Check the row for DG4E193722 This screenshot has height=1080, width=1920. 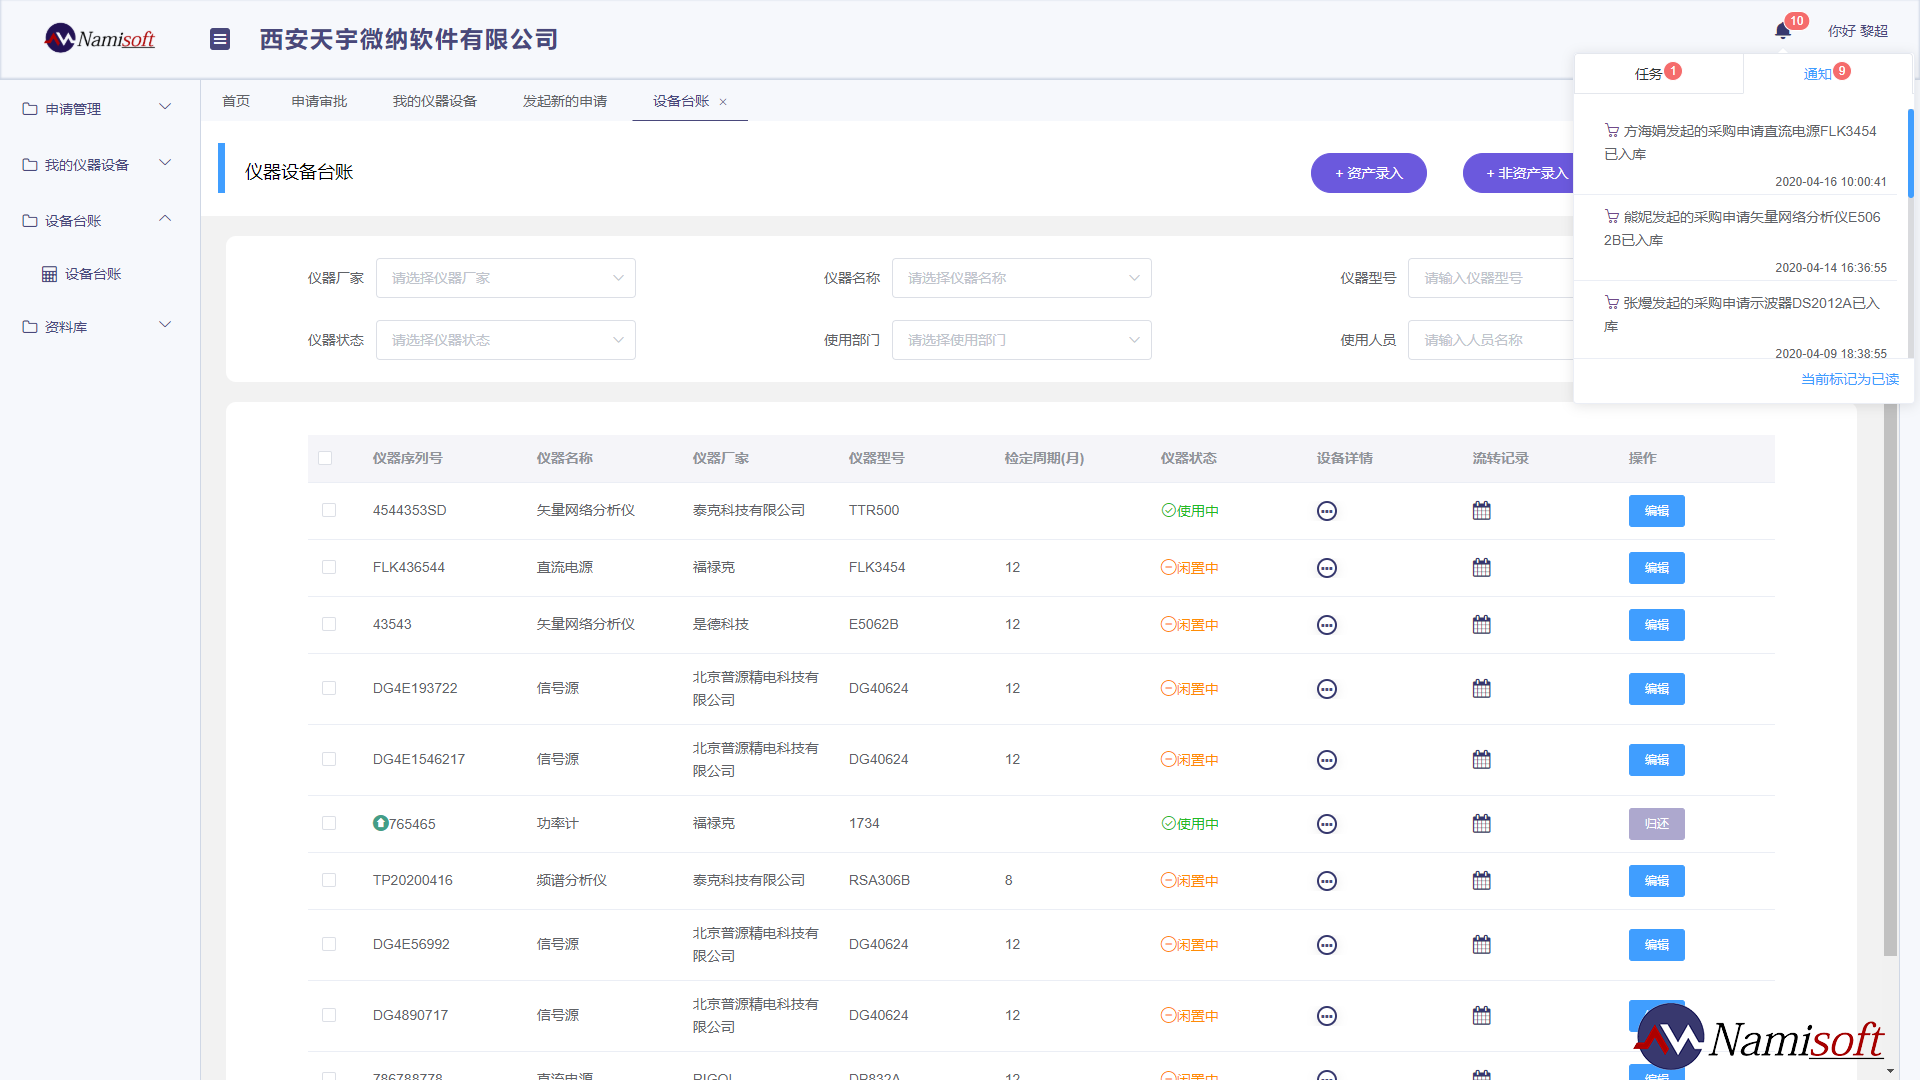click(329, 688)
